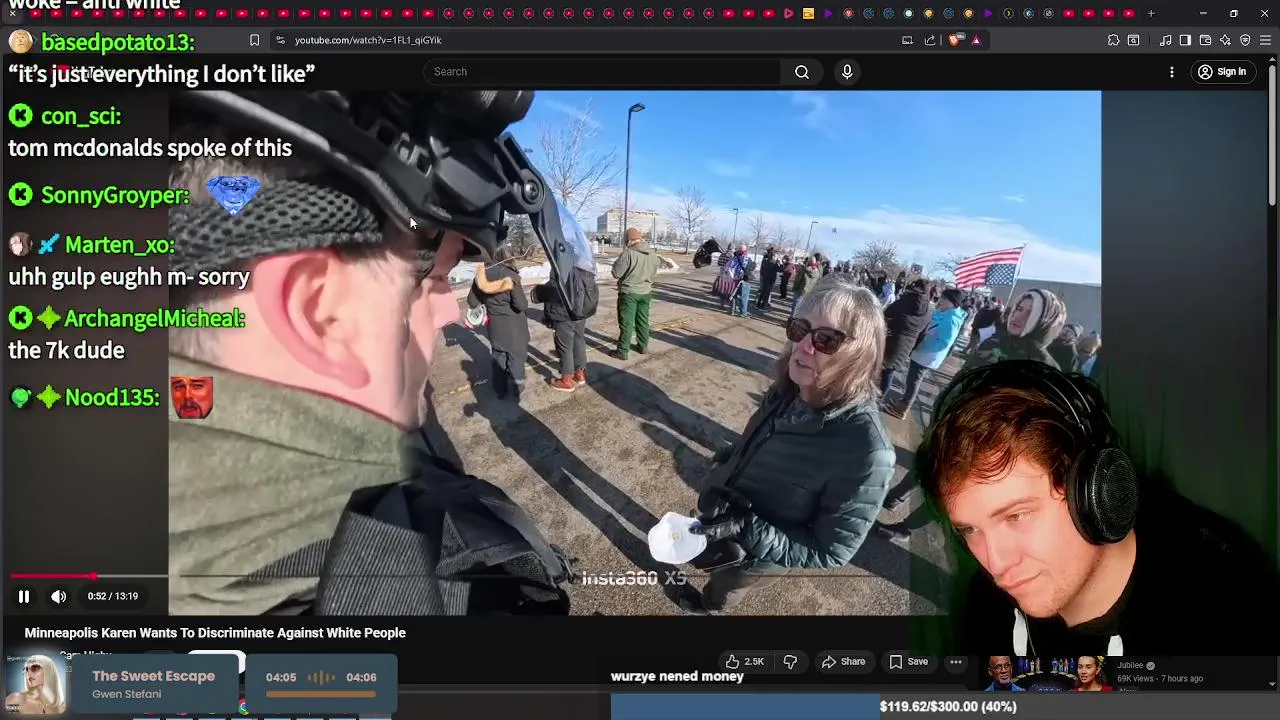
Task: Click the Marten_xo chat username
Action: point(120,245)
